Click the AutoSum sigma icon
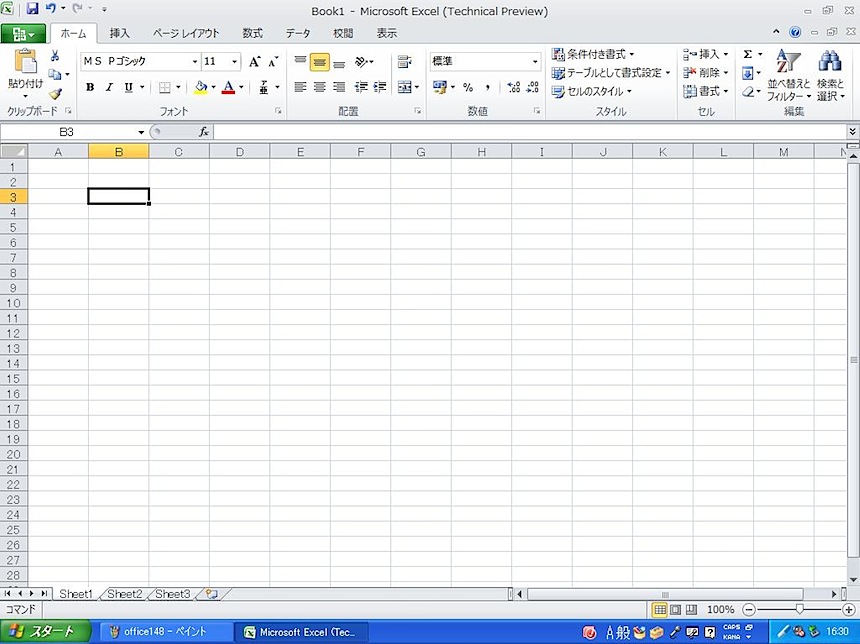Screen dimensions: 860x644 (748, 54)
